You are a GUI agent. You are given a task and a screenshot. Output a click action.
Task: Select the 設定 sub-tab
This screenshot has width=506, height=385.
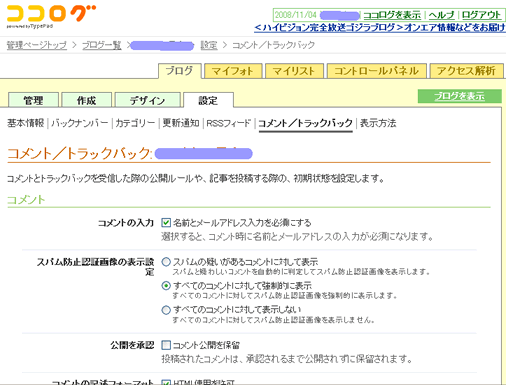208,100
